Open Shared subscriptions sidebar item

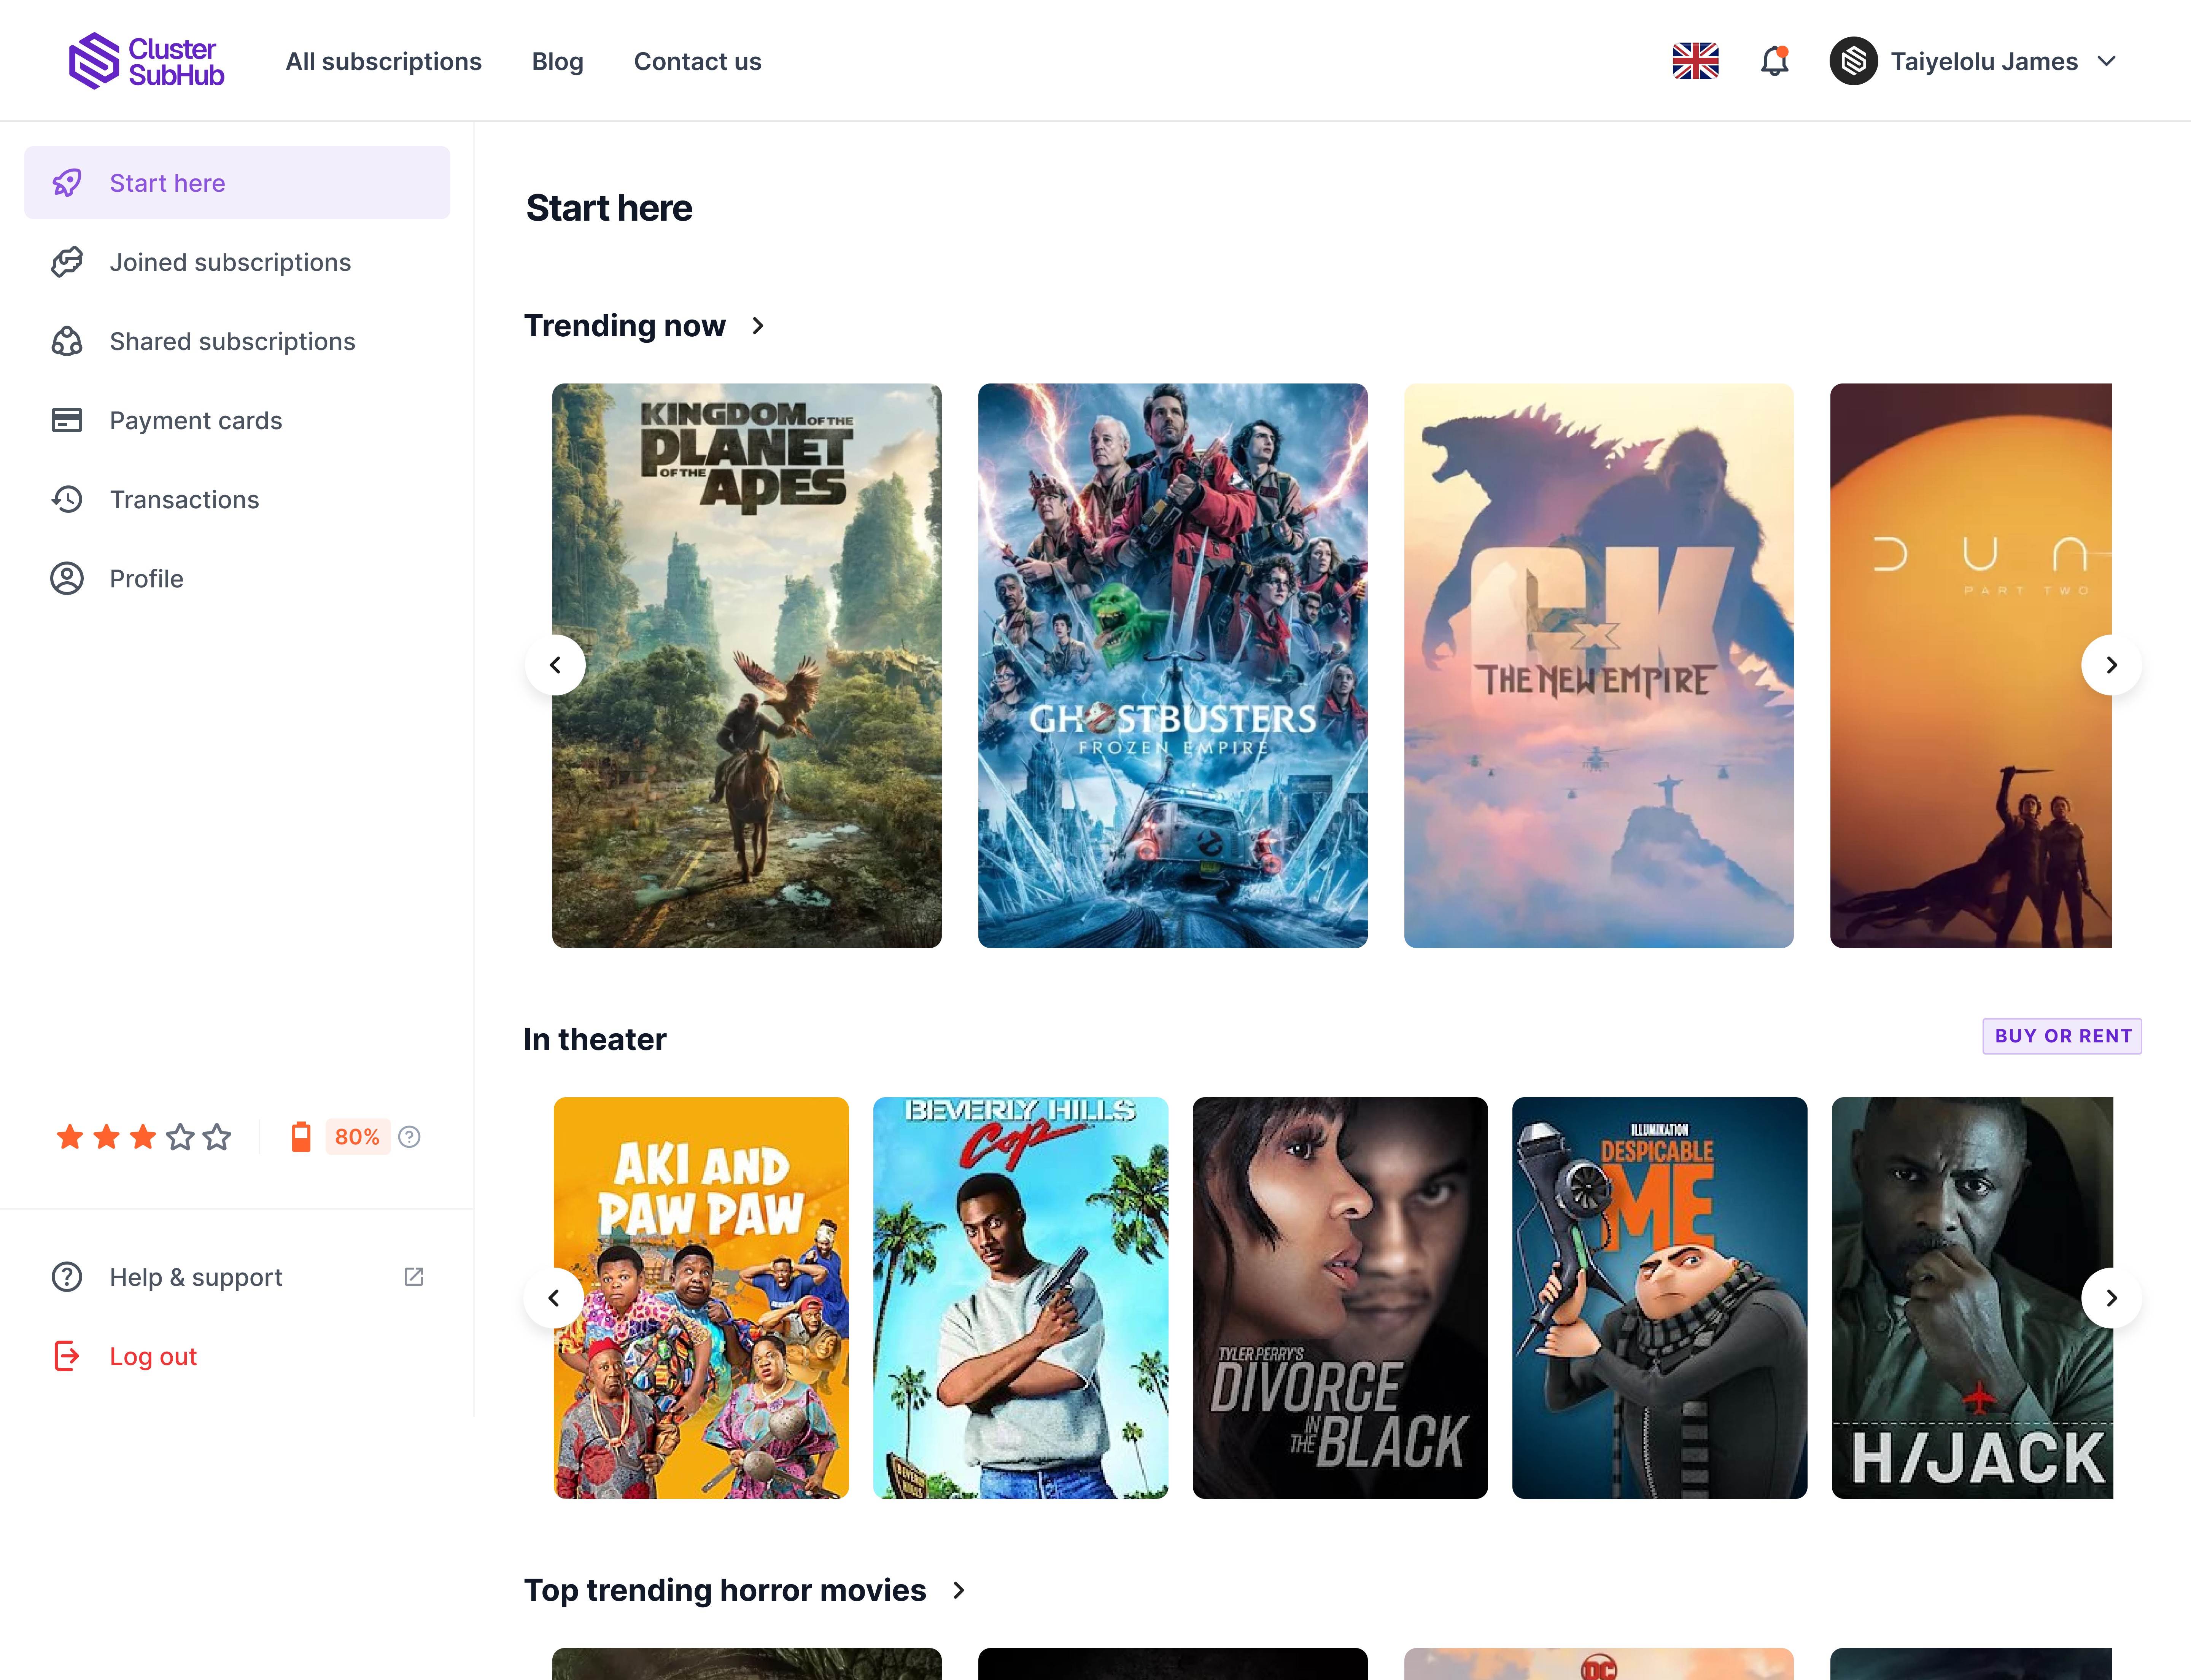pyautogui.click(x=232, y=341)
